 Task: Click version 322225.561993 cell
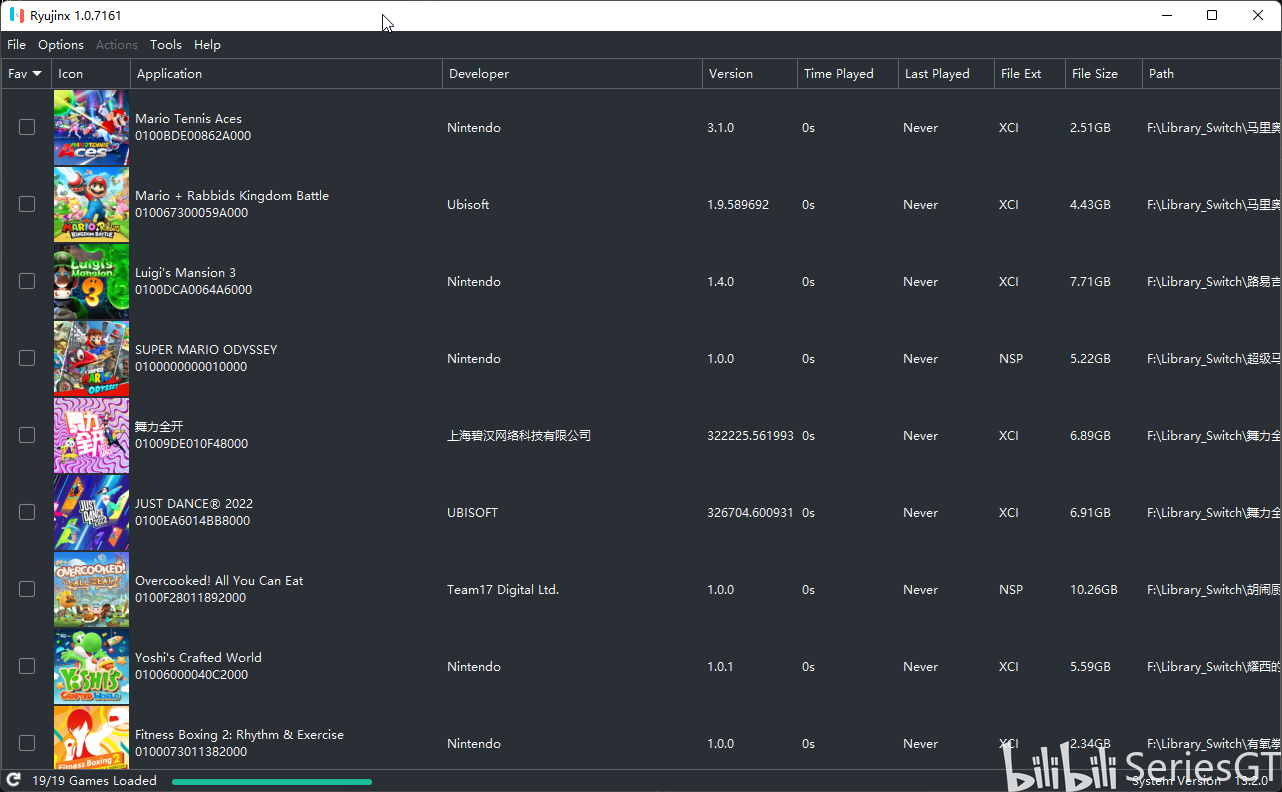(x=750, y=436)
